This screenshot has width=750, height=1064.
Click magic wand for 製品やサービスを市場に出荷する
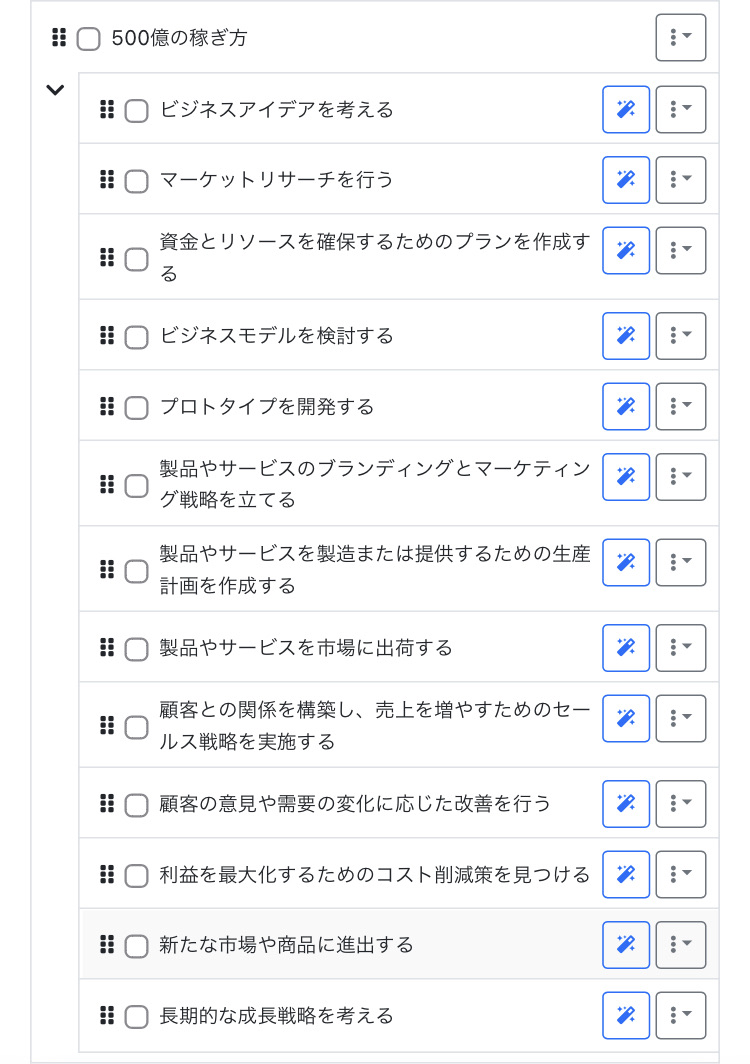626,648
